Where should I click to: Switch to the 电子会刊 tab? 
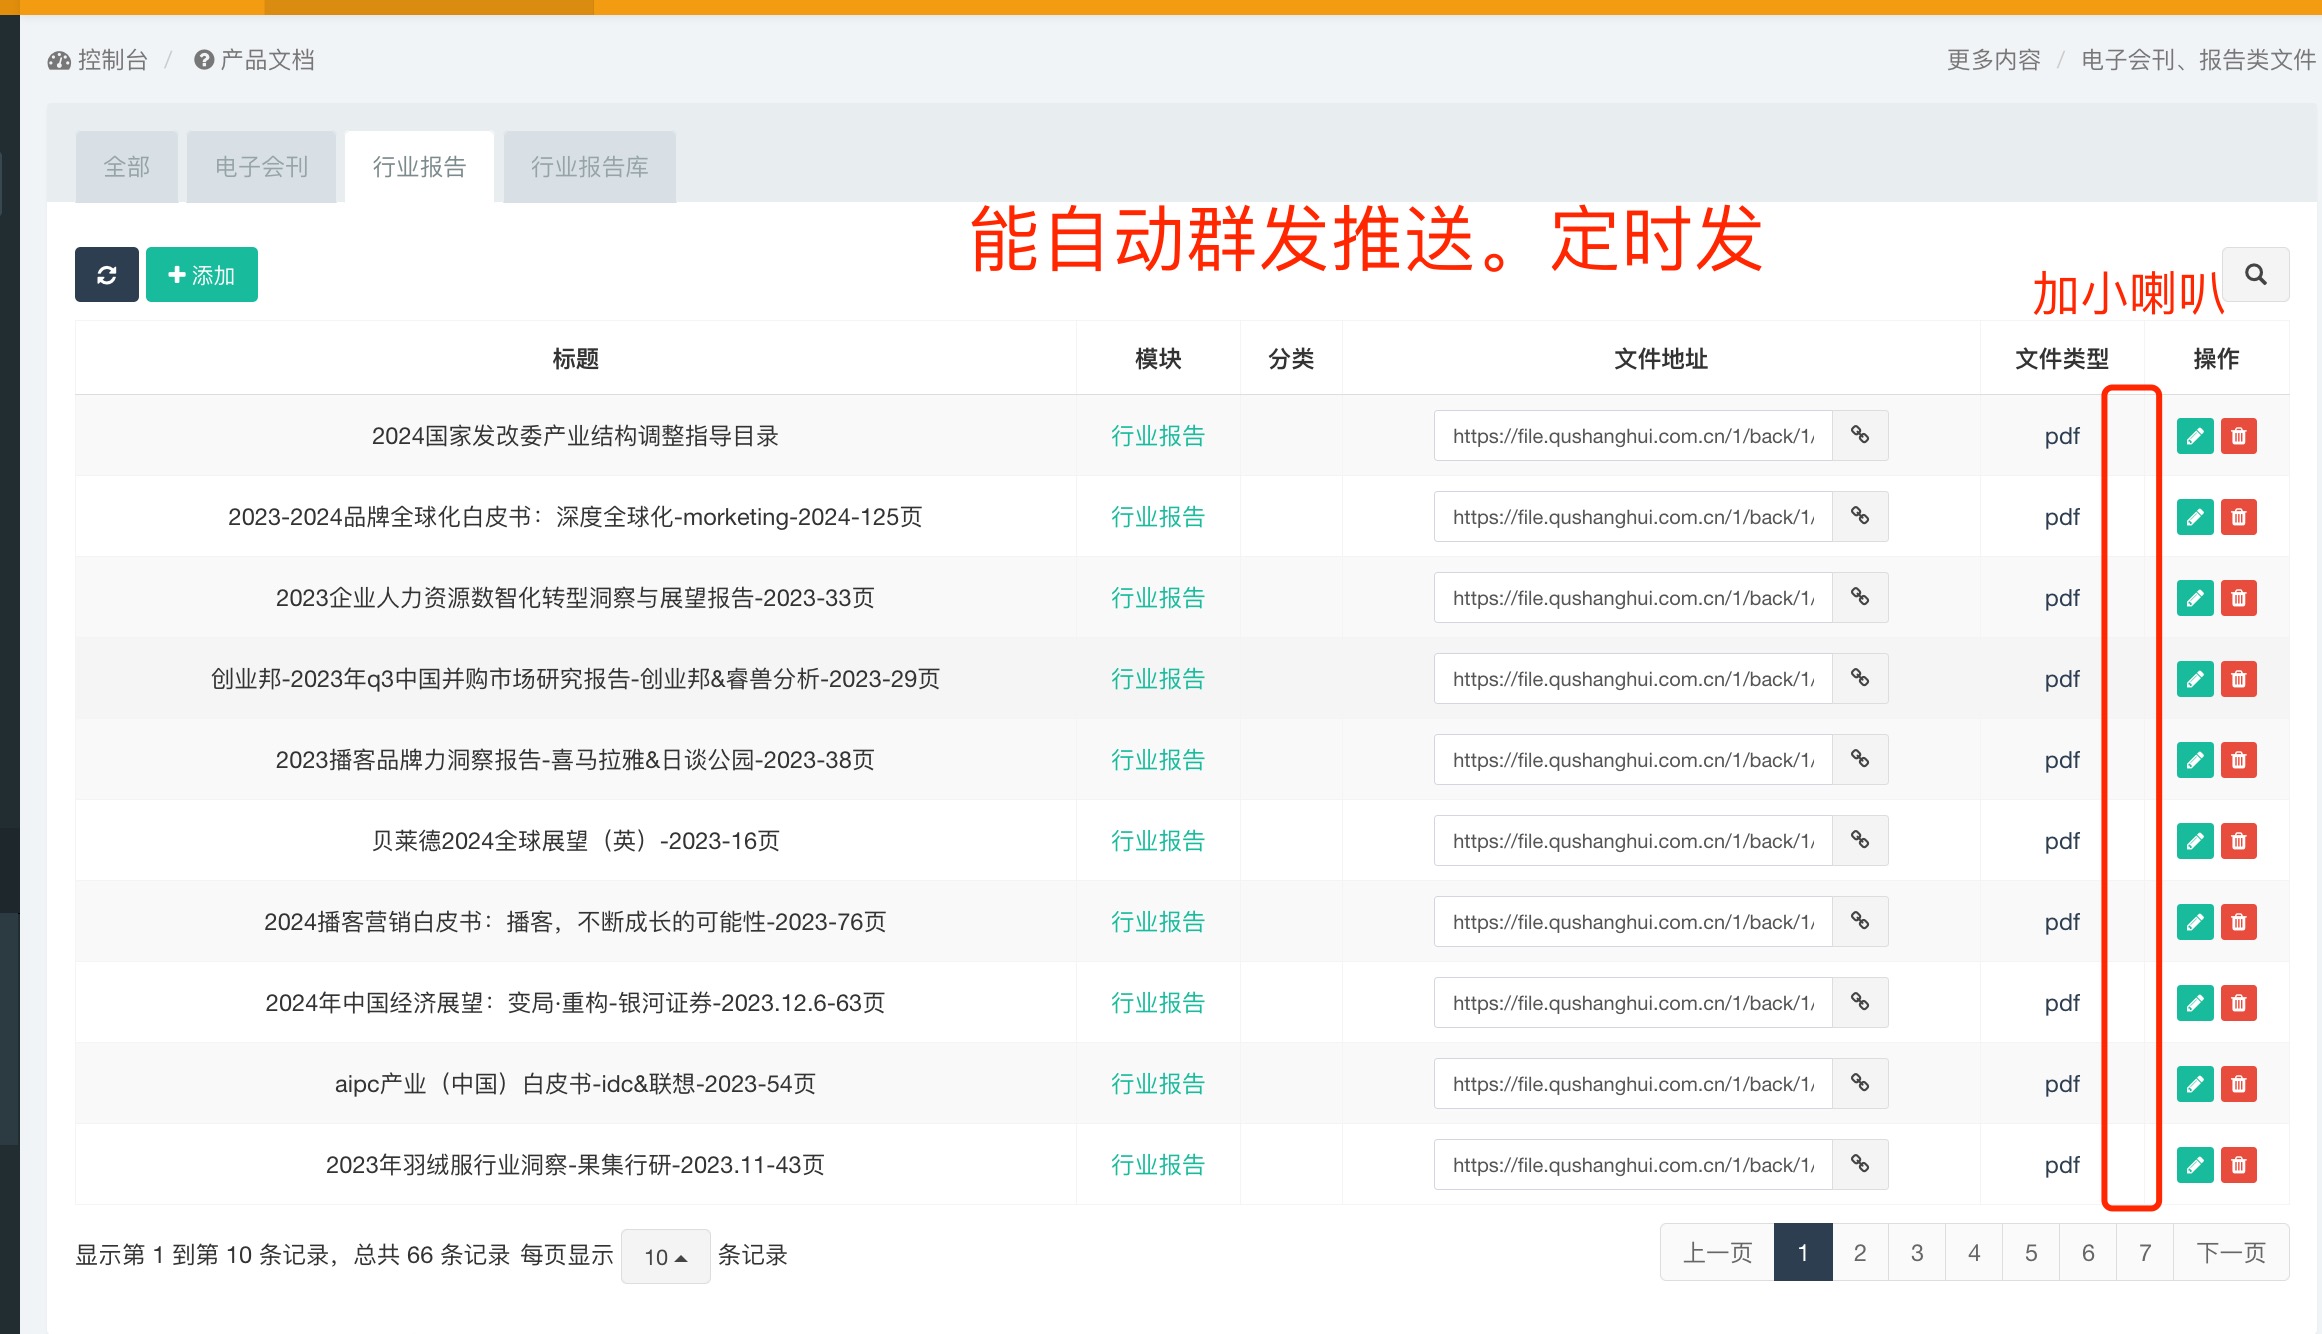[261, 167]
